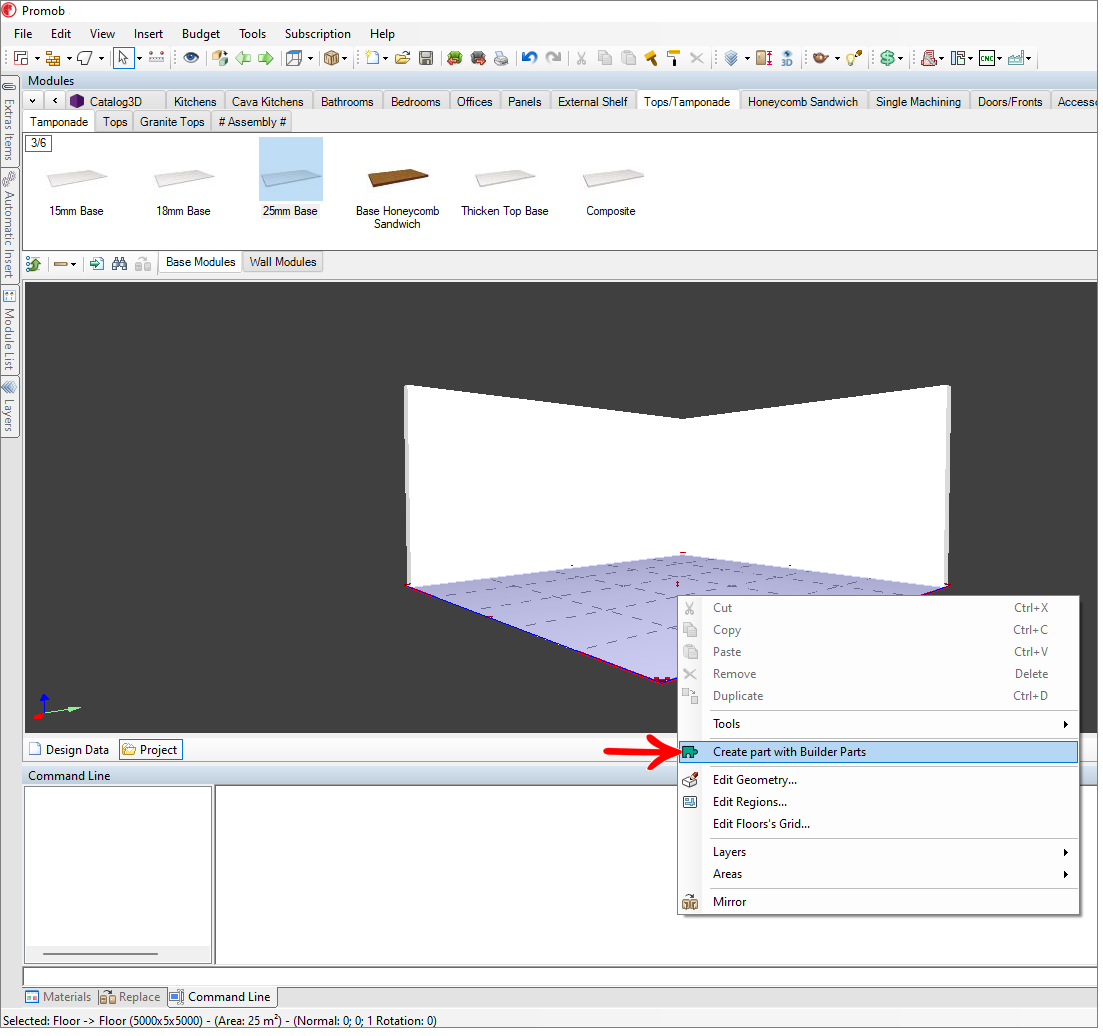
Task: Click the command line input field
Action: pyautogui.click(x=560, y=976)
